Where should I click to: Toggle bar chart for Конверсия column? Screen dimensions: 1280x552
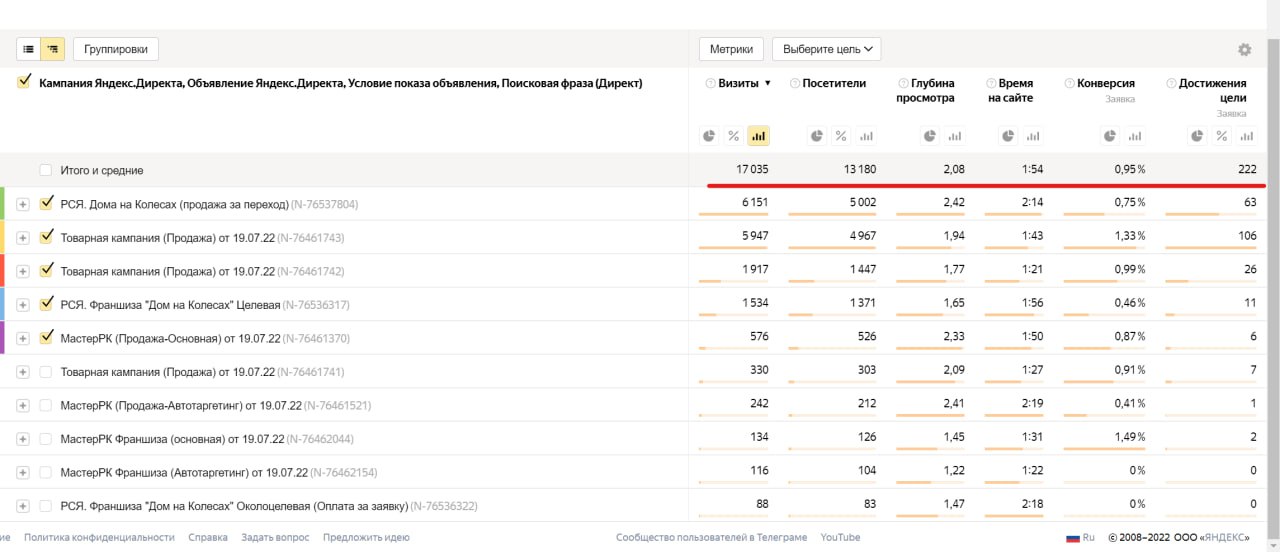coord(1135,136)
